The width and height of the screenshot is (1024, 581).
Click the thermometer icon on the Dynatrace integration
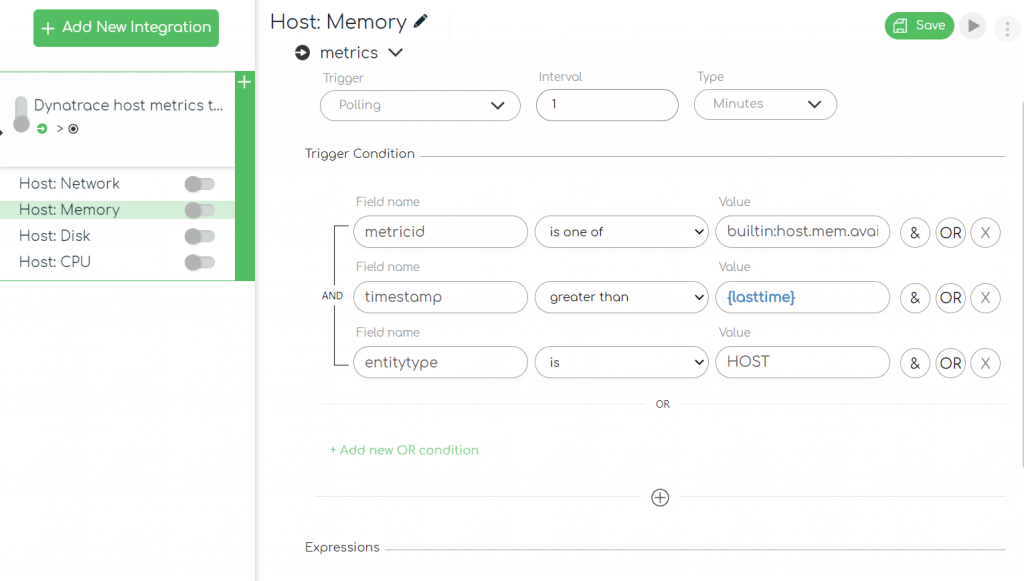tap(22, 113)
